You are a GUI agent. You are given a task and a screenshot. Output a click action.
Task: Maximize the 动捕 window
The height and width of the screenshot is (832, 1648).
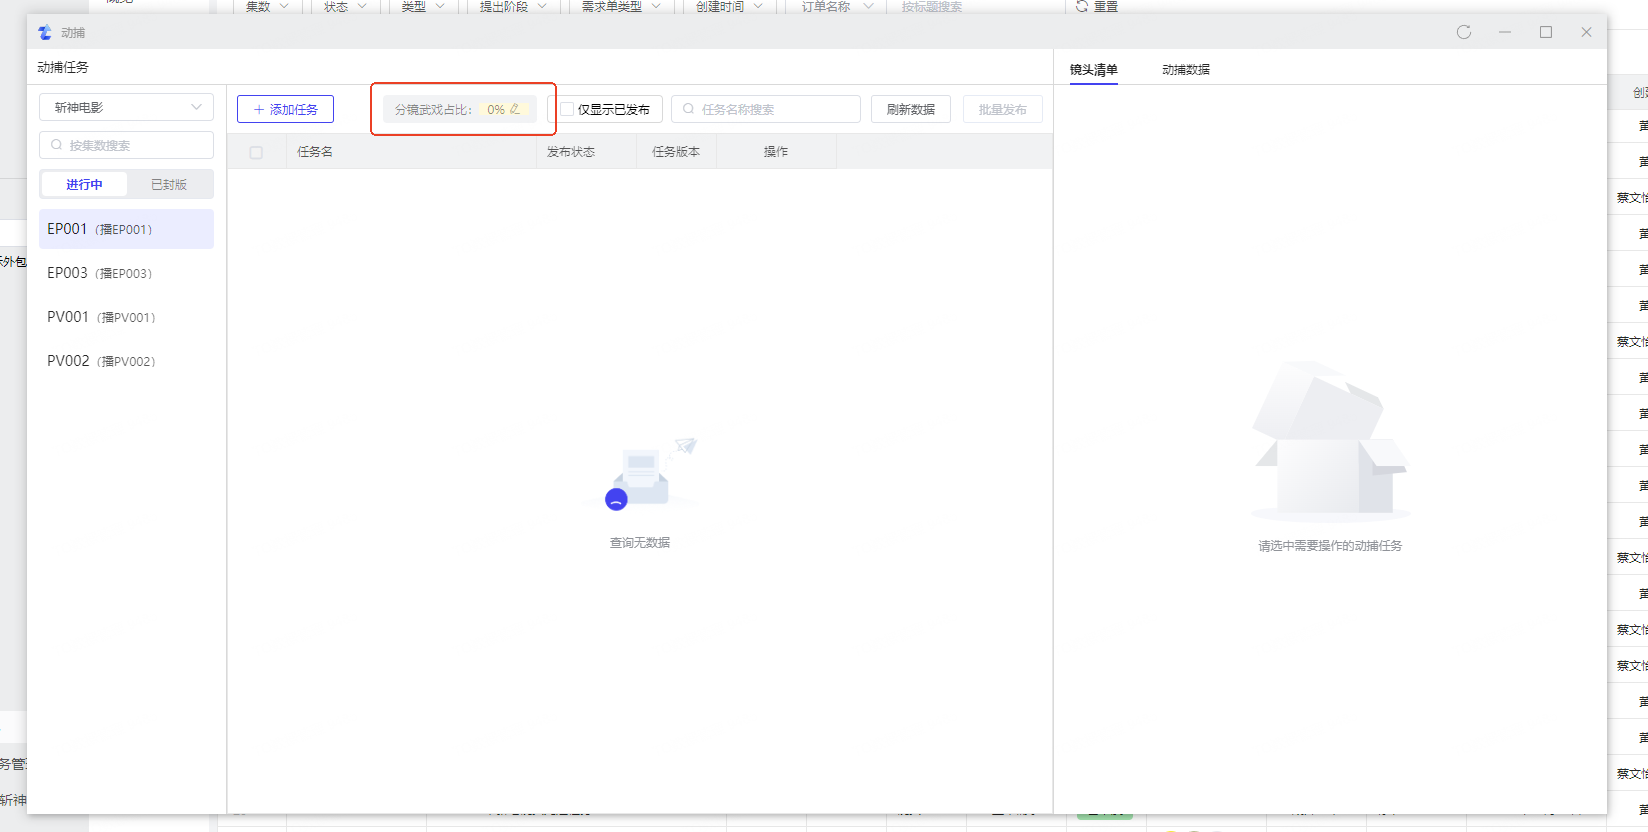point(1546,32)
